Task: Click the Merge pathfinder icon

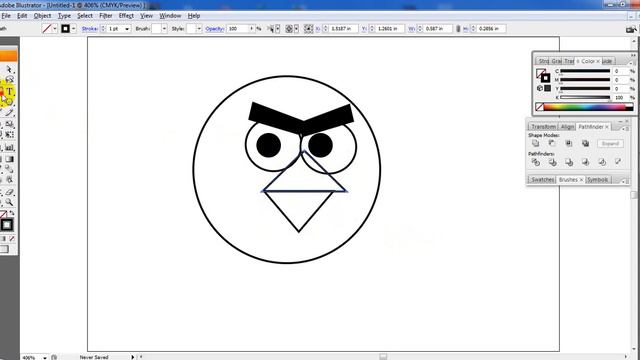Action: click(x=569, y=162)
